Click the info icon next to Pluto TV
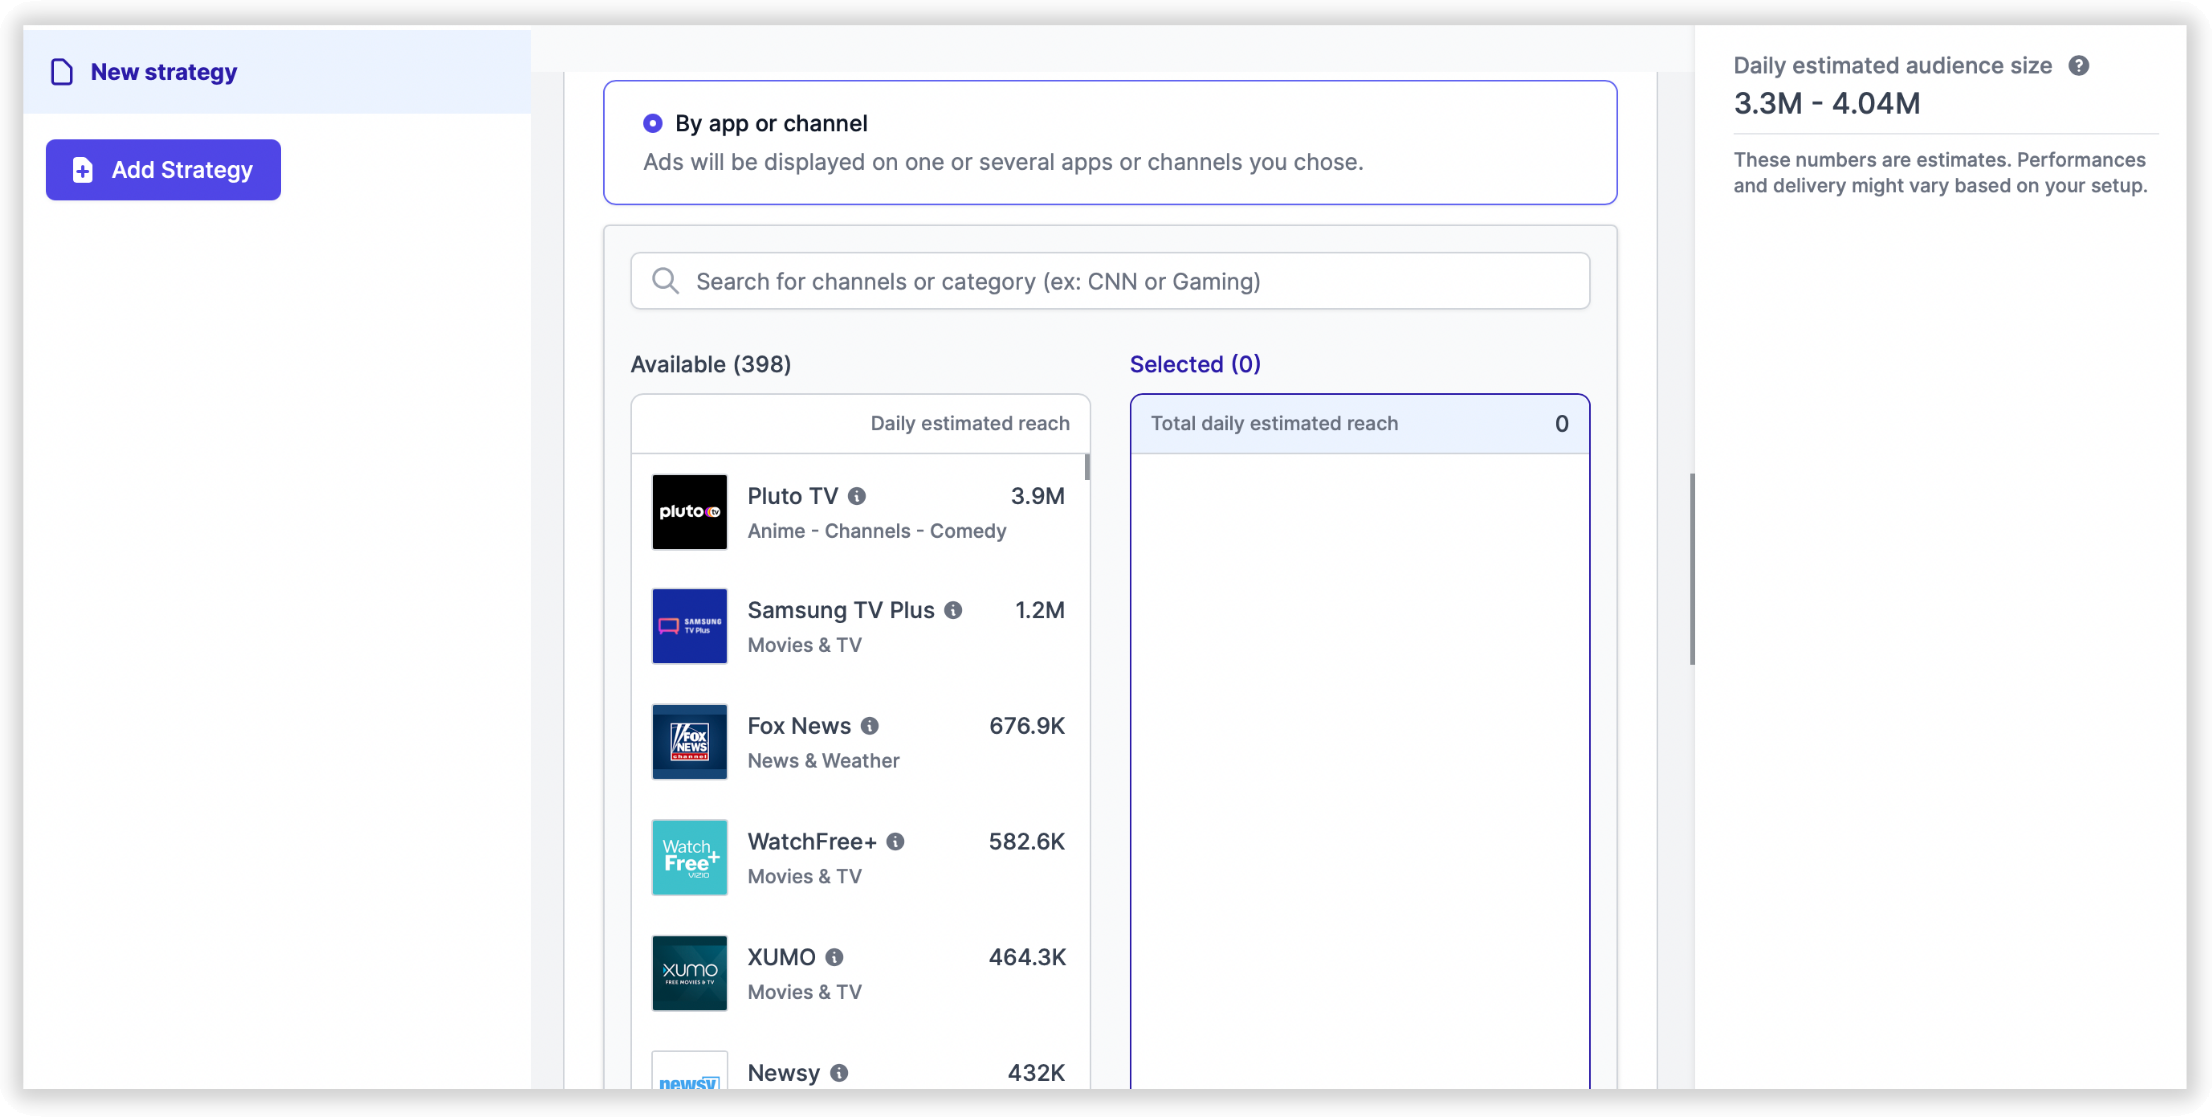 [x=857, y=496]
